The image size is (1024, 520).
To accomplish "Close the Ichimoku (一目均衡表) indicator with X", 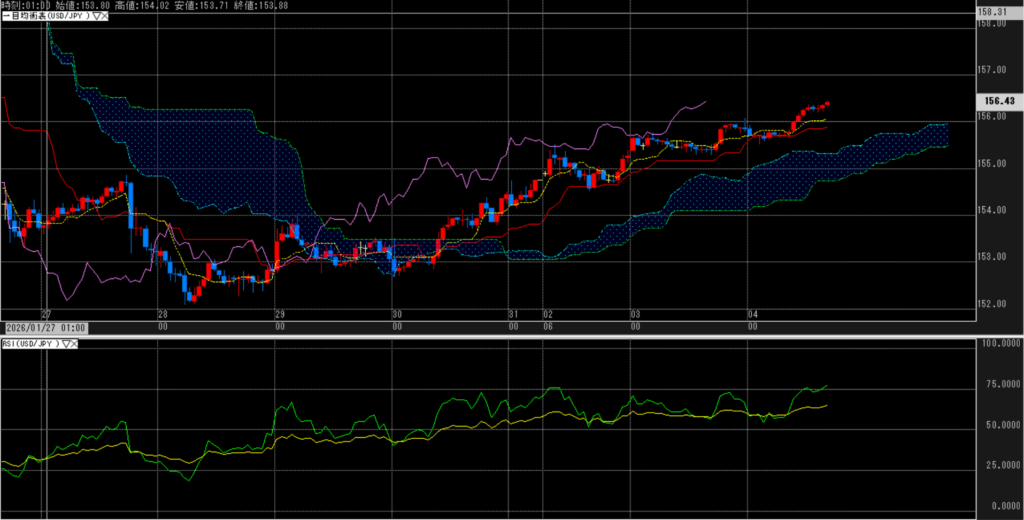I will [105, 18].
